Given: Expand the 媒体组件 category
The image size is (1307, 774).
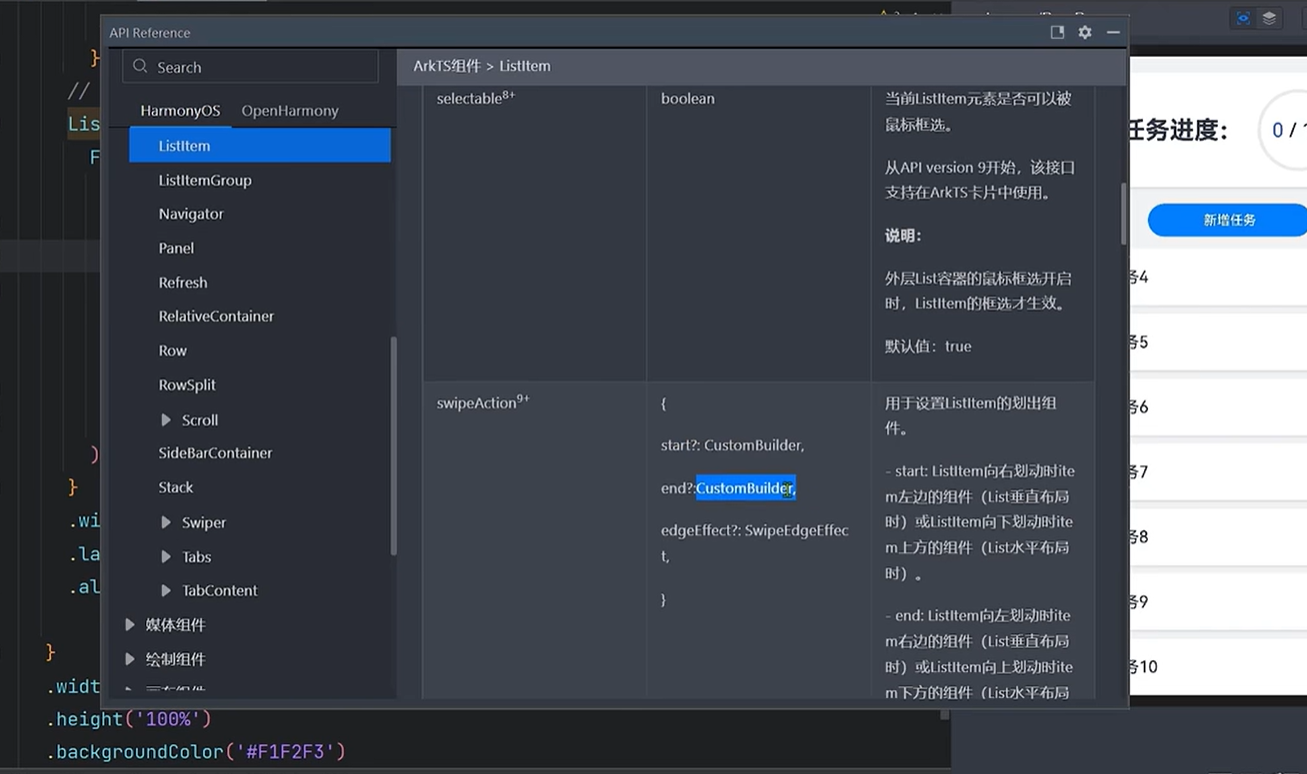Looking at the screenshot, I should point(130,625).
